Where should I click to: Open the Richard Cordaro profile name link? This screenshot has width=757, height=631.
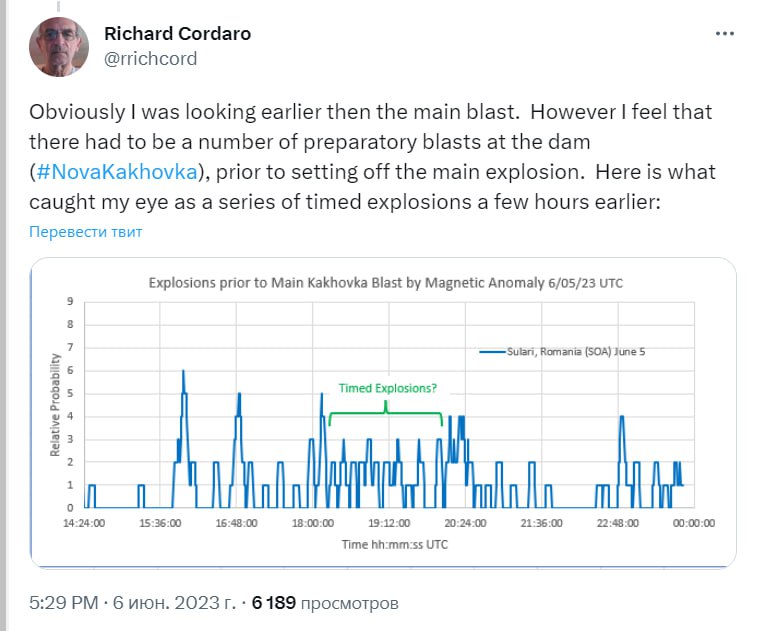coord(177,33)
